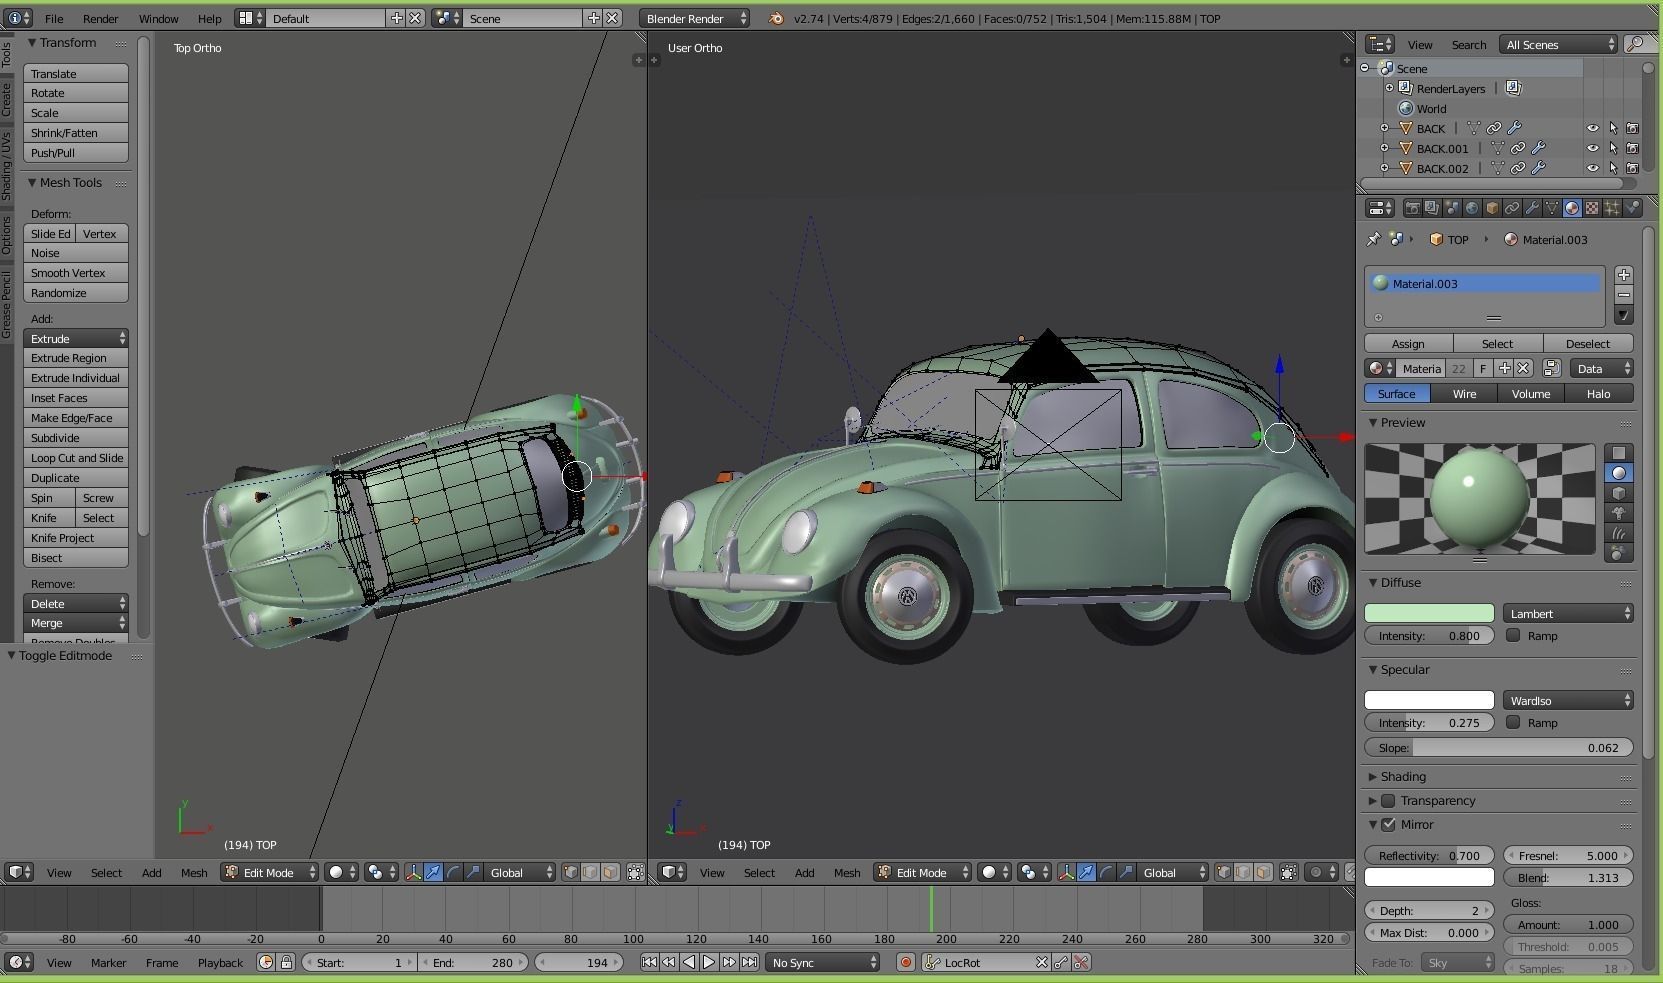Open the No Sync playback dropdown
This screenshot has height=983, width=1663.
click(823, 962)
